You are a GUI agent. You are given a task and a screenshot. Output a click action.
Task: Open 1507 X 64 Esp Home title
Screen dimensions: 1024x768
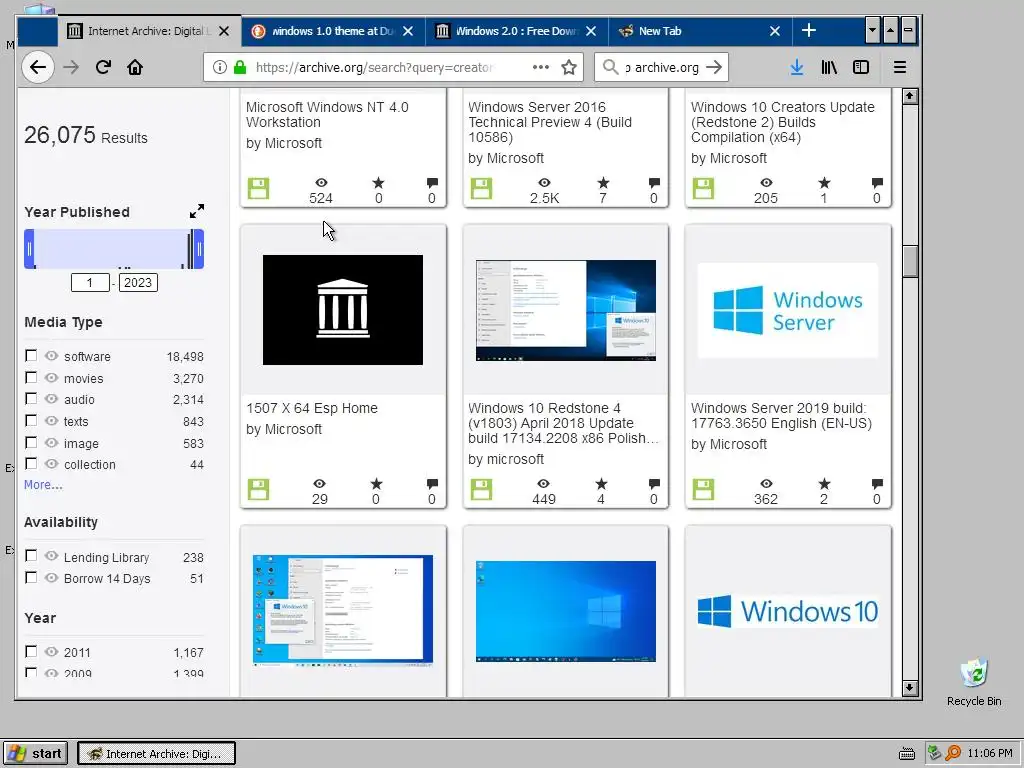click(x=312, y=408)
